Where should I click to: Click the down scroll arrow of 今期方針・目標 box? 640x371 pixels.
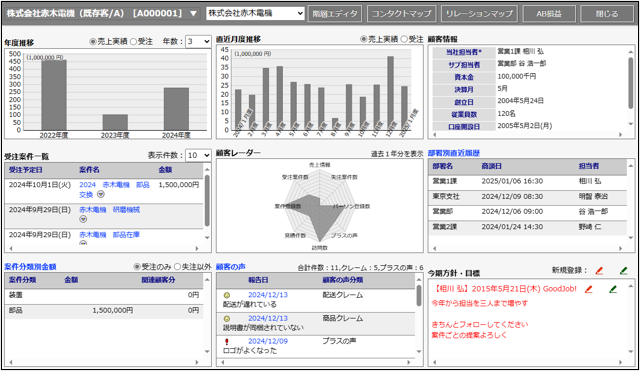[631, 352]
